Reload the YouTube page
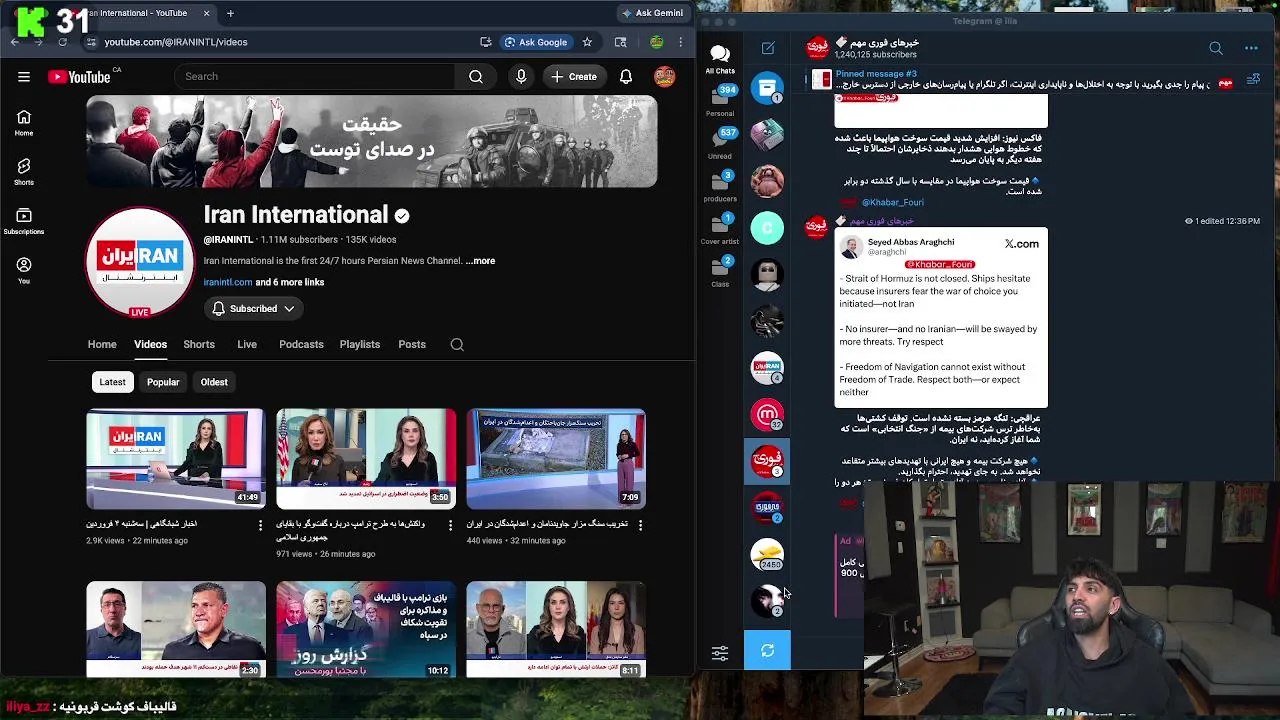 [x=62, y=42]
